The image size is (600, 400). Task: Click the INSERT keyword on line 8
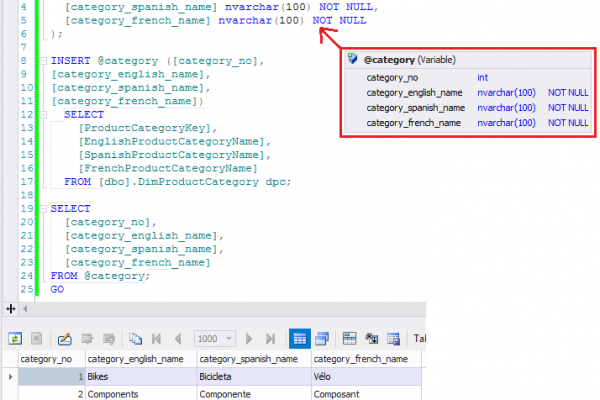tap(71, 61)
